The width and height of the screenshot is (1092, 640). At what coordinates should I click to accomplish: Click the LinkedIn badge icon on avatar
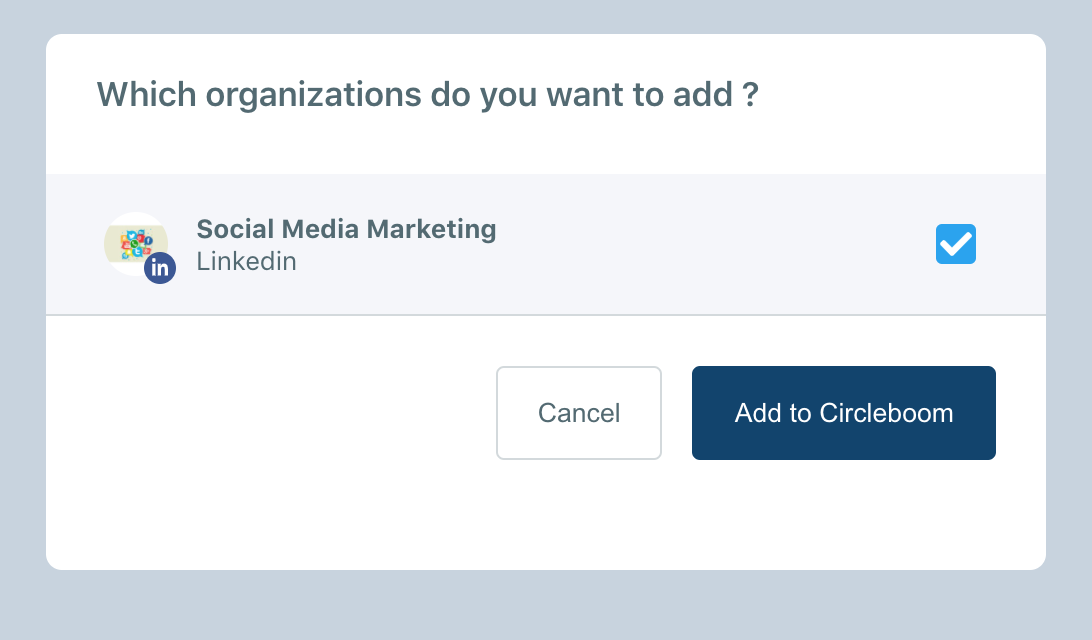[x=159, y=268]
